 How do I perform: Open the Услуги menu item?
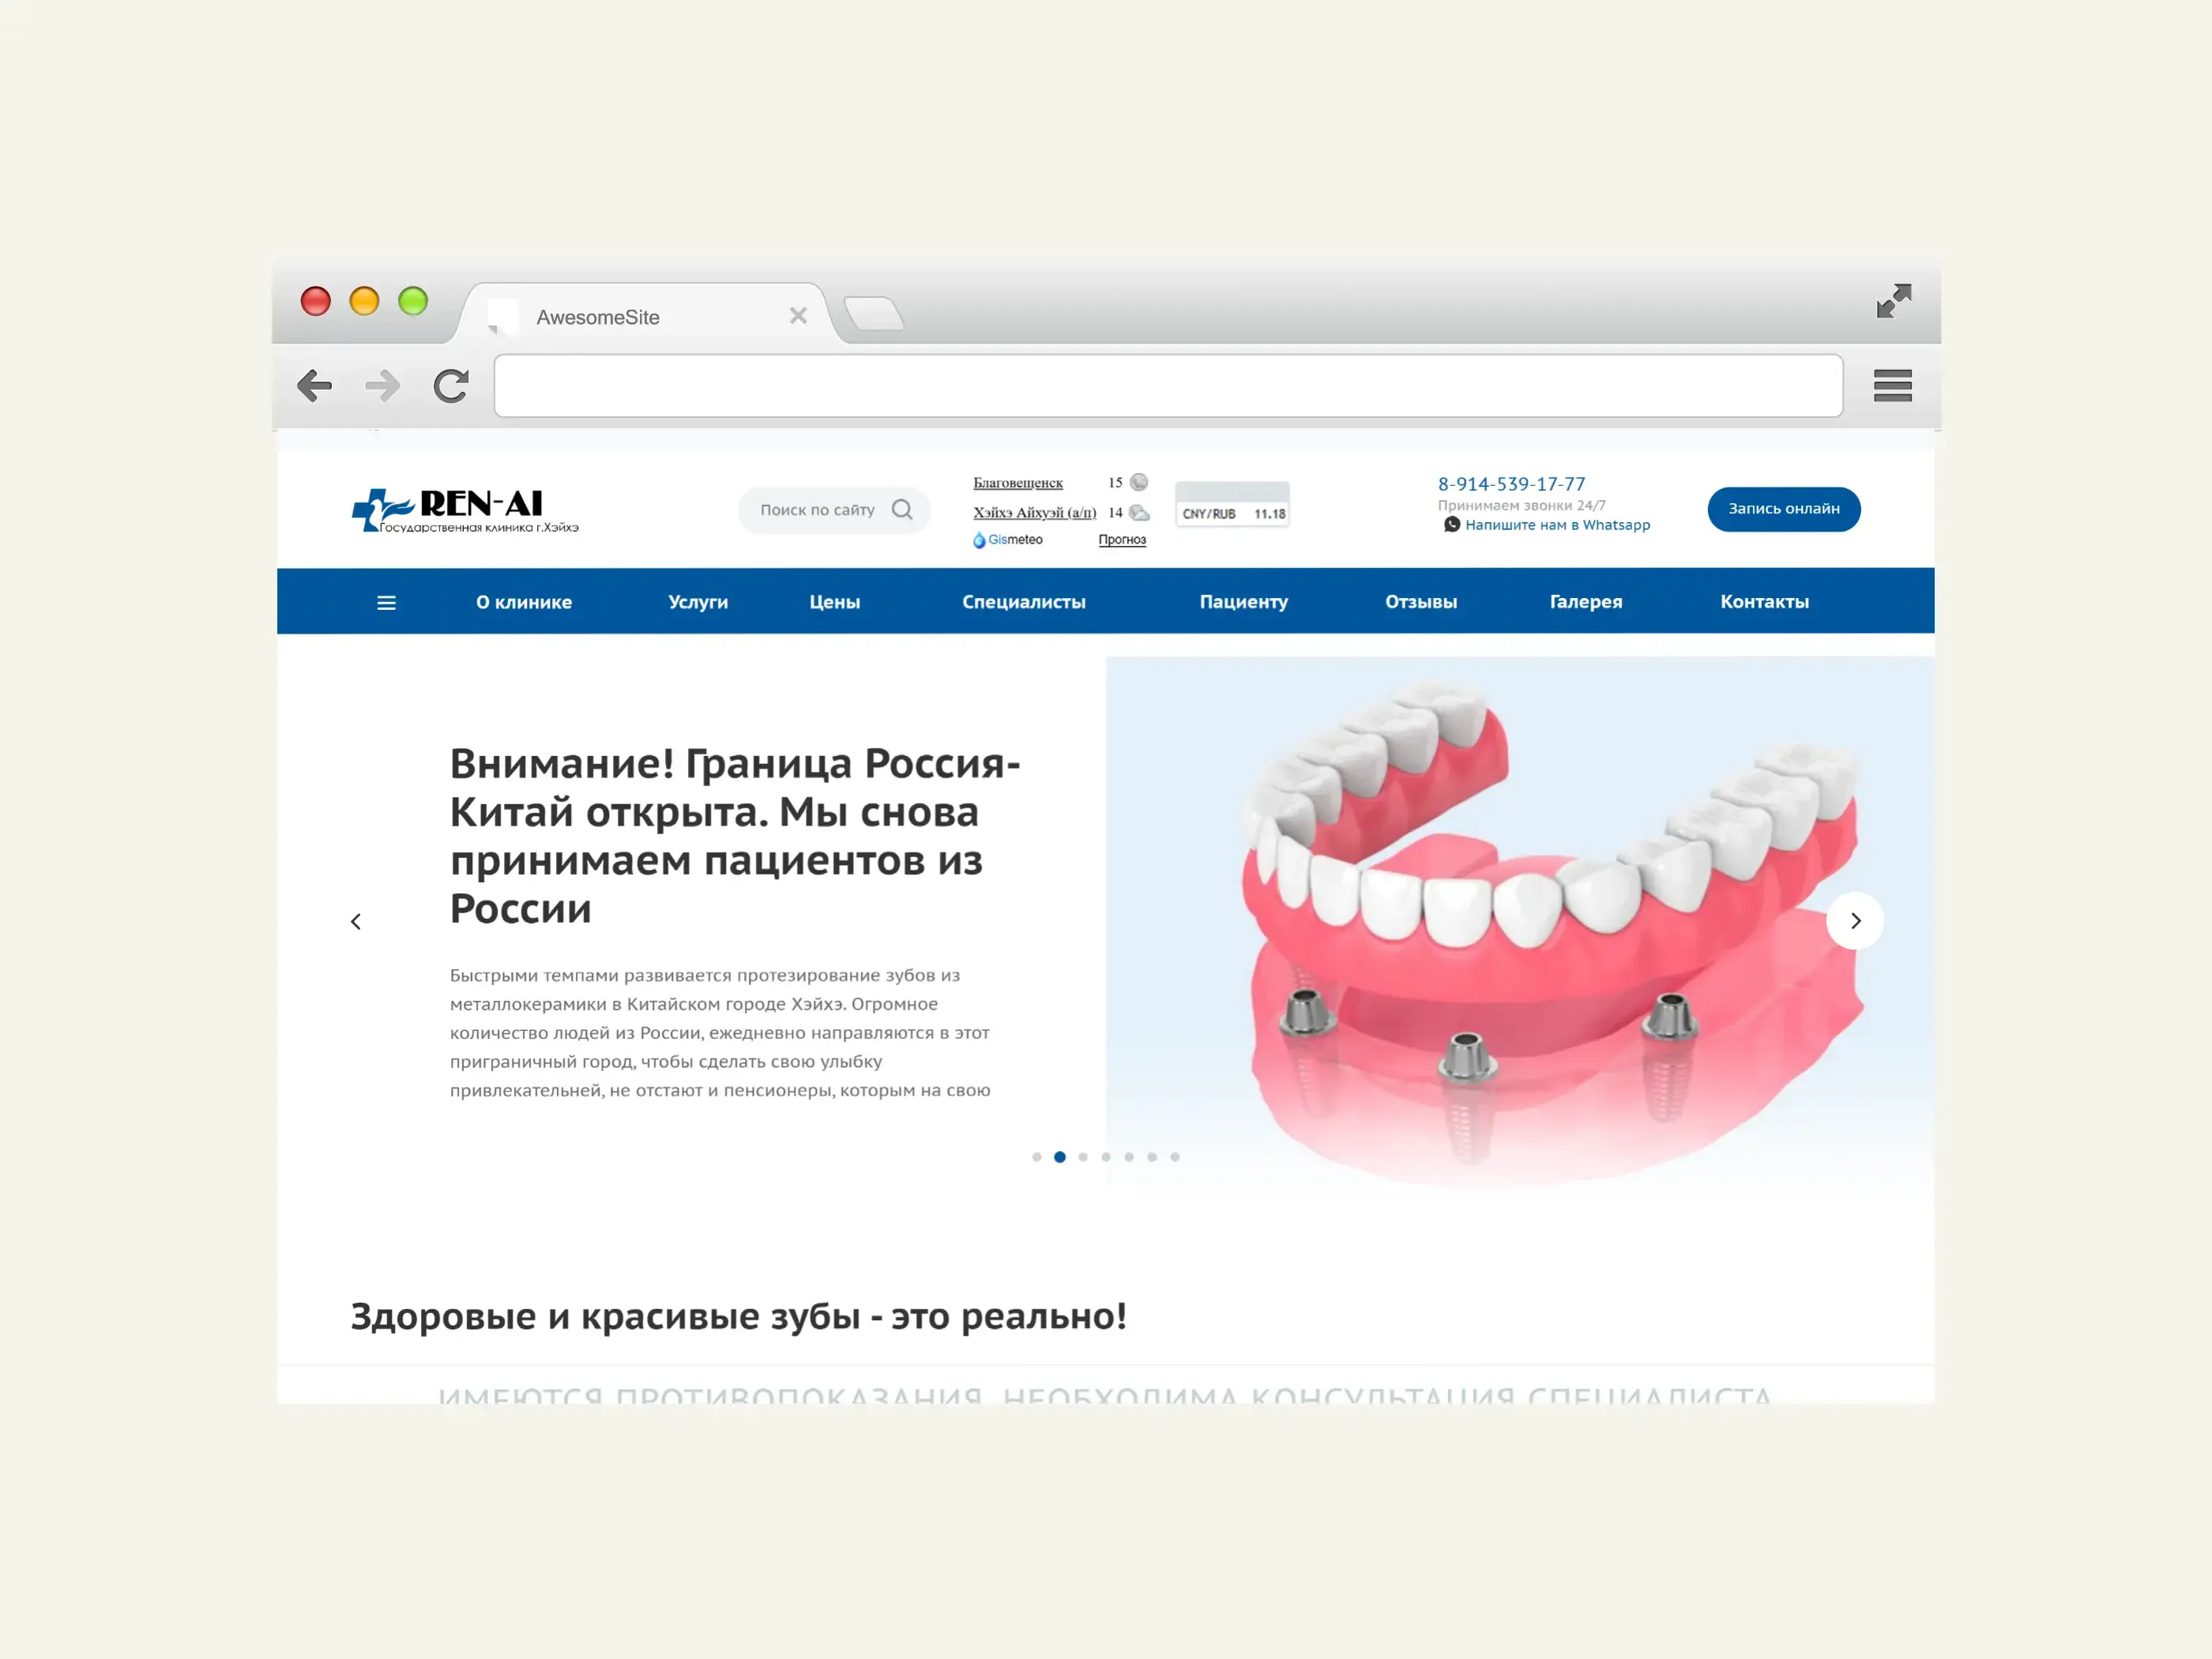[698, 602]
